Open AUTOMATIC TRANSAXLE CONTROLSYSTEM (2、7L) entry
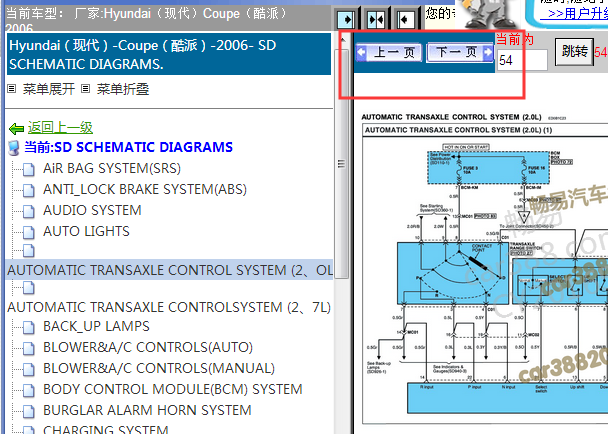Screen dimensions: 608x434 point(169,307)
